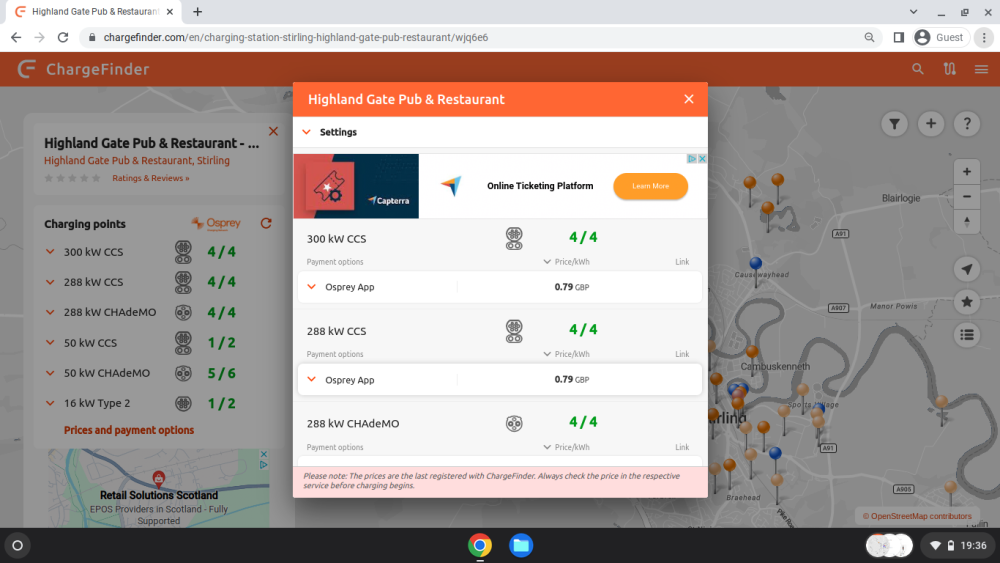Reload the page in Chrome
The width and height of the screenshot is (1000, 563).
point(62,38)
